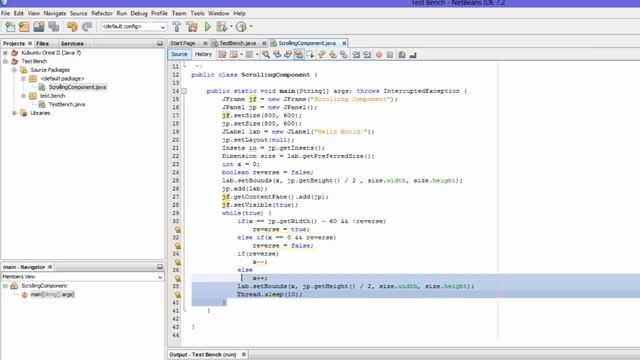Click the Find Next Occurrence icon
This screenshot has height=360, width=640.
288,55
